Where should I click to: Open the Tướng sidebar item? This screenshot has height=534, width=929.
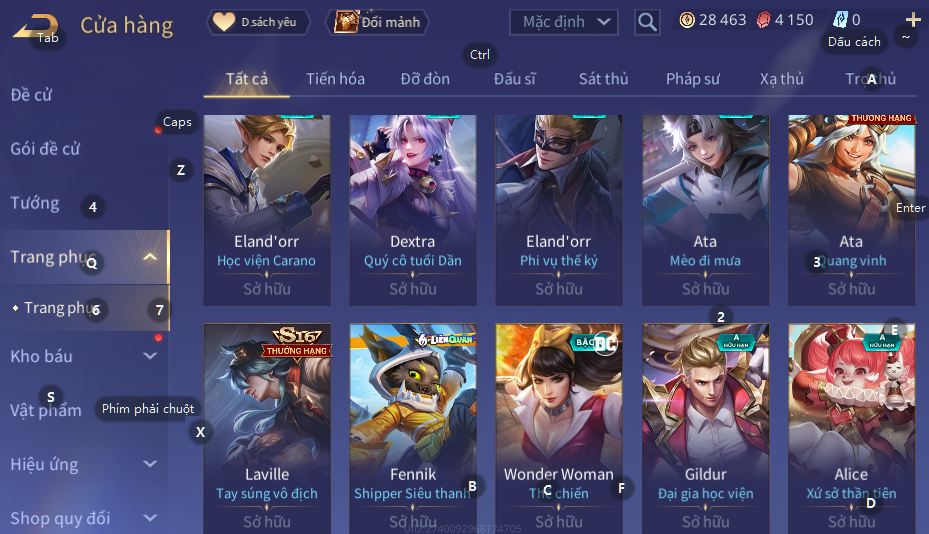(x=35, y=203)
